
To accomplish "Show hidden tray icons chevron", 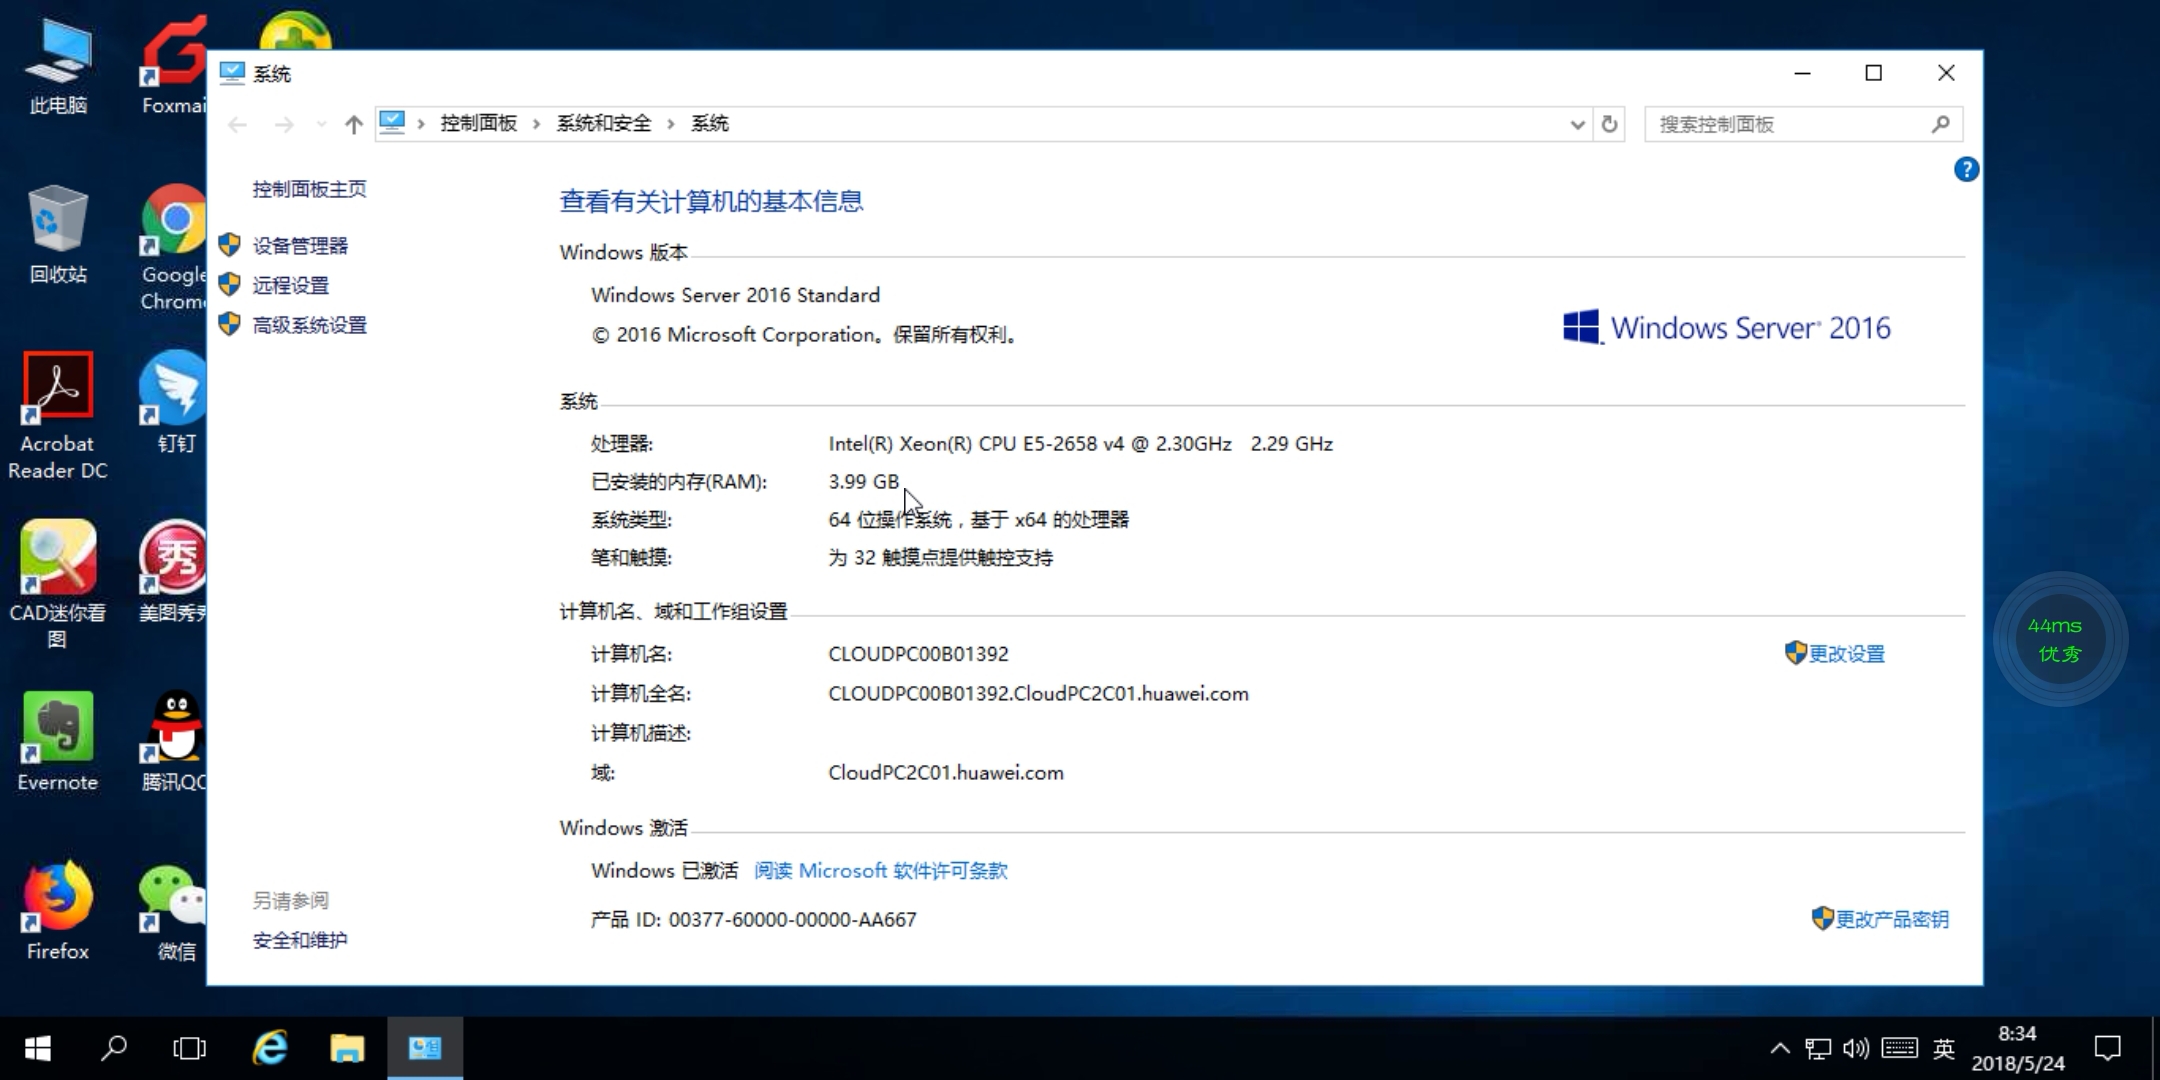I will pyautogui.click(x=1780, y=1048).
